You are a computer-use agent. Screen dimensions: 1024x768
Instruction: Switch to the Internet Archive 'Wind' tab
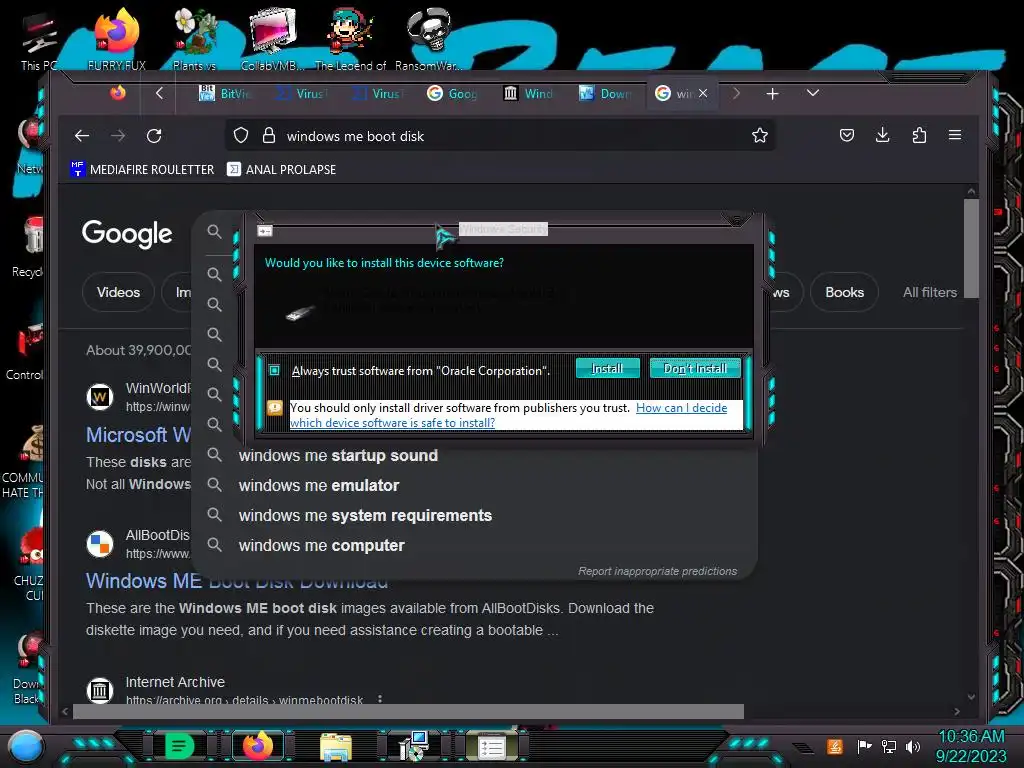528,93
